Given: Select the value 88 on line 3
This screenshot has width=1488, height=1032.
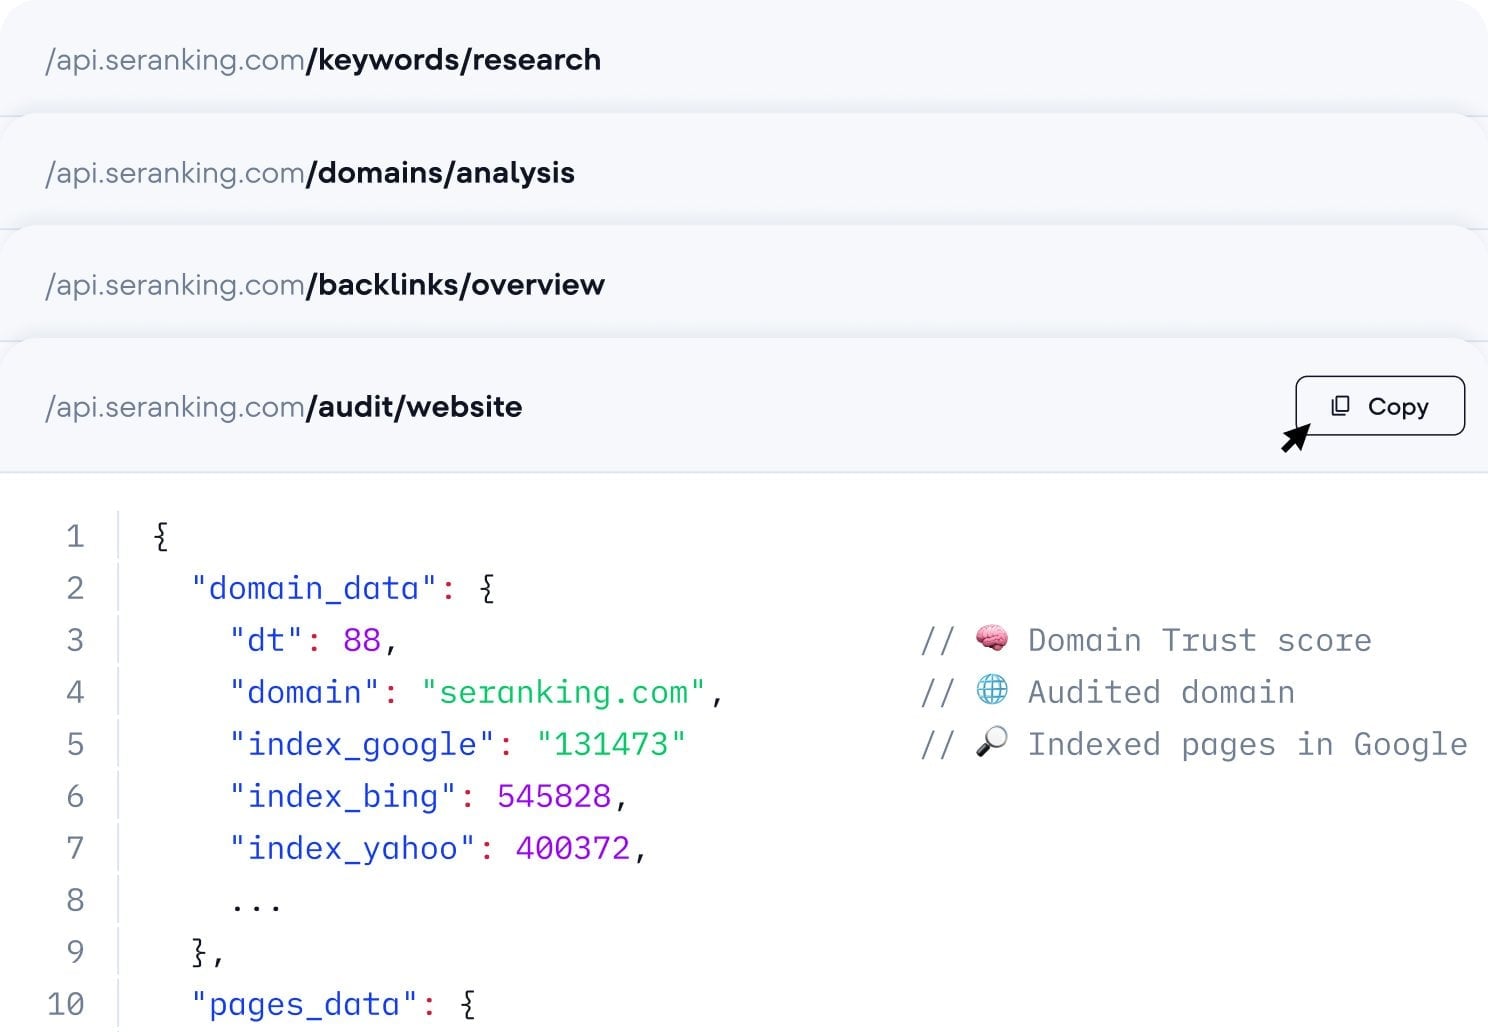Looking at the screenshot, I should [362, 640].
